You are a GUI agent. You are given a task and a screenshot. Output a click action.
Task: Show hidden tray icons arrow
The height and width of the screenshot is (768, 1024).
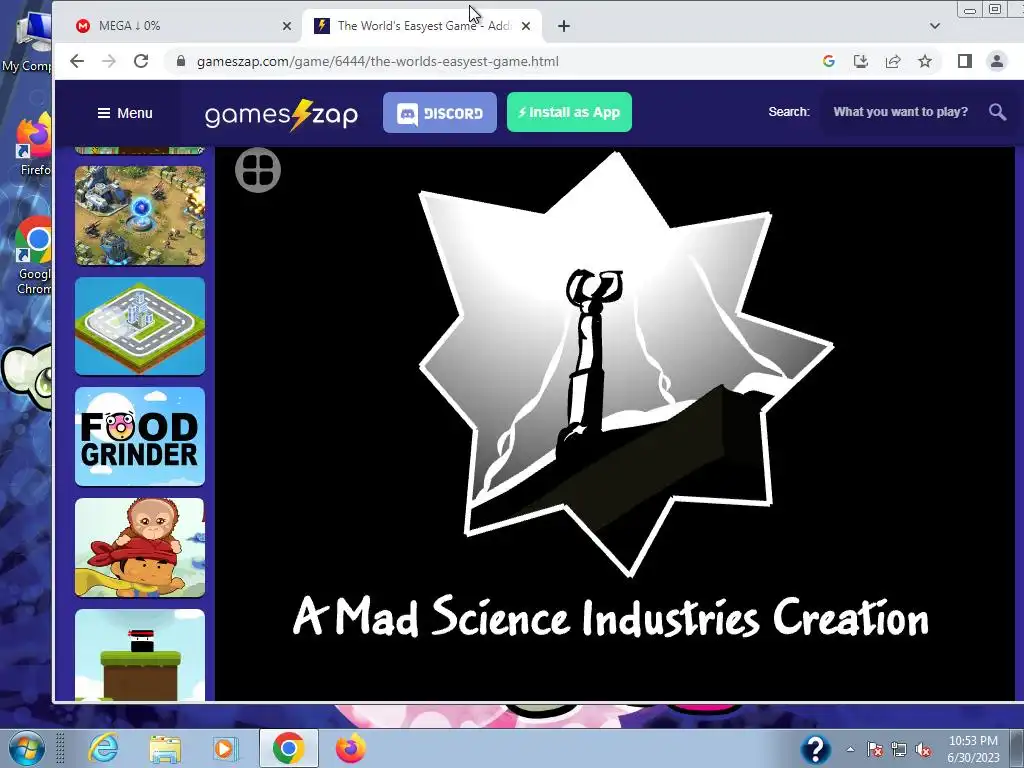click(850, 749)
